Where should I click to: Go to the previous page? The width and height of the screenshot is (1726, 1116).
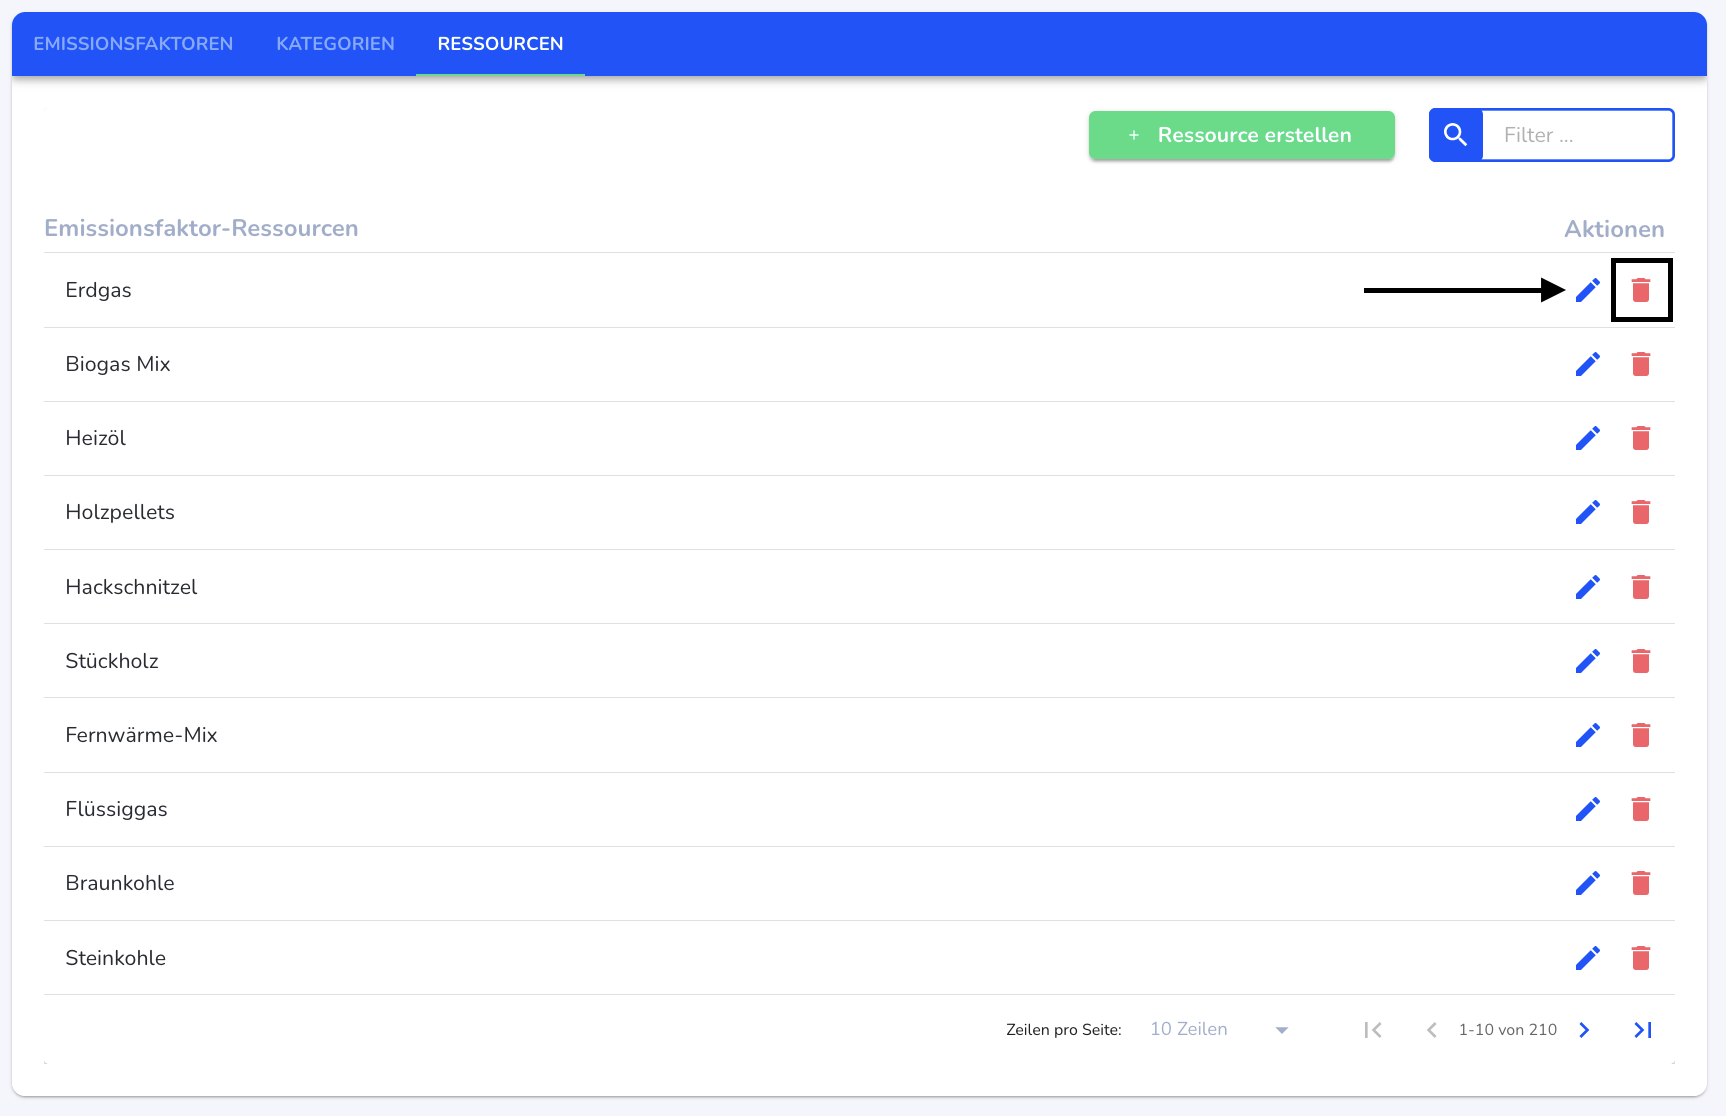(x=1432, y=1030)
